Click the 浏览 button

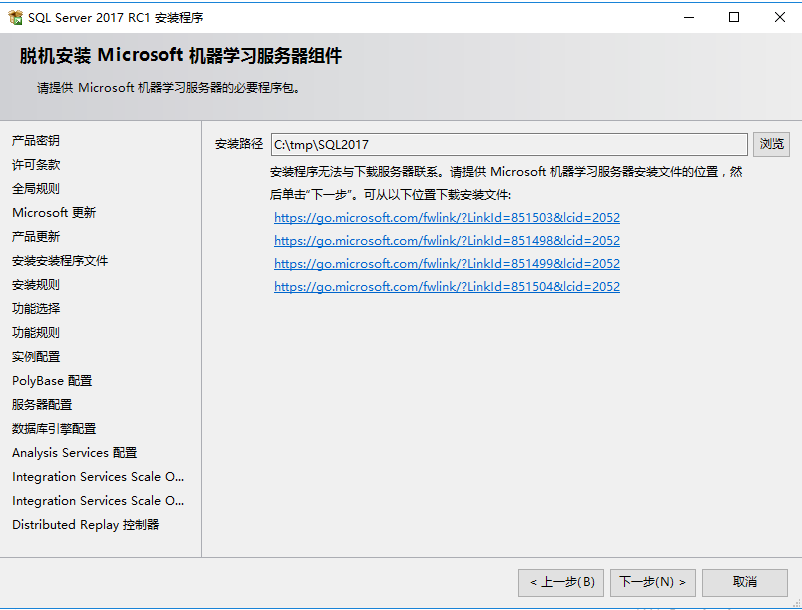pyautogui.click(x=771, y=144)
